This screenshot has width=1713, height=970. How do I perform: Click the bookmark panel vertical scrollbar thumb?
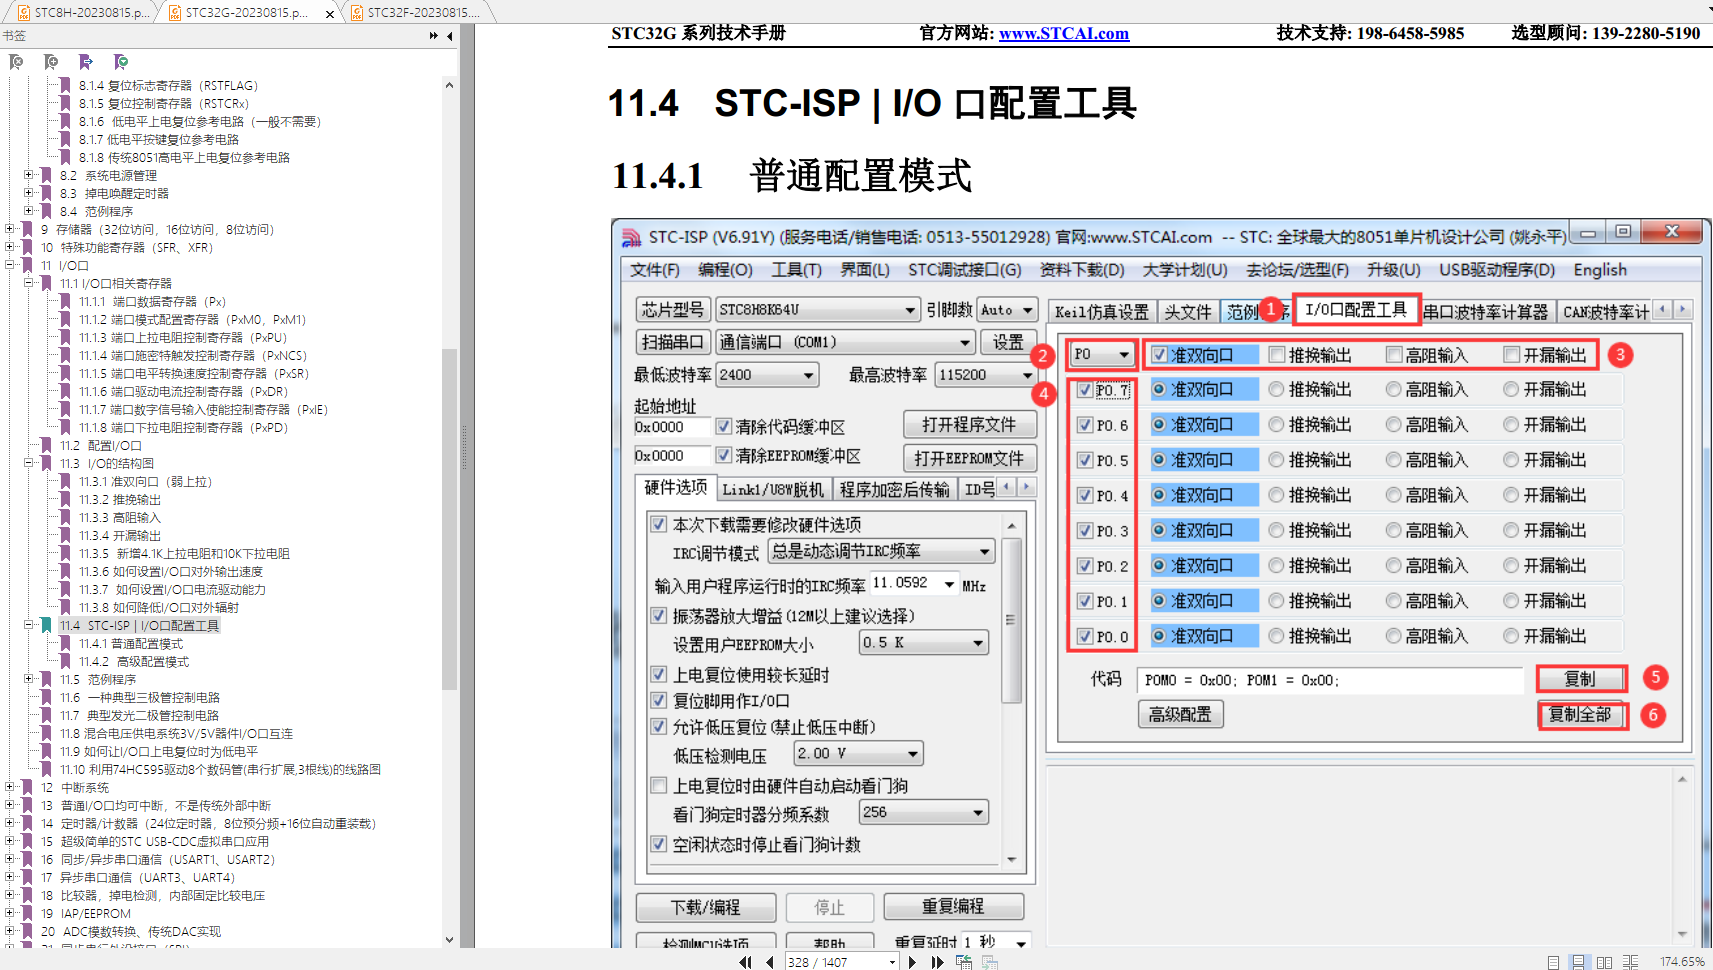coord(449,520)
